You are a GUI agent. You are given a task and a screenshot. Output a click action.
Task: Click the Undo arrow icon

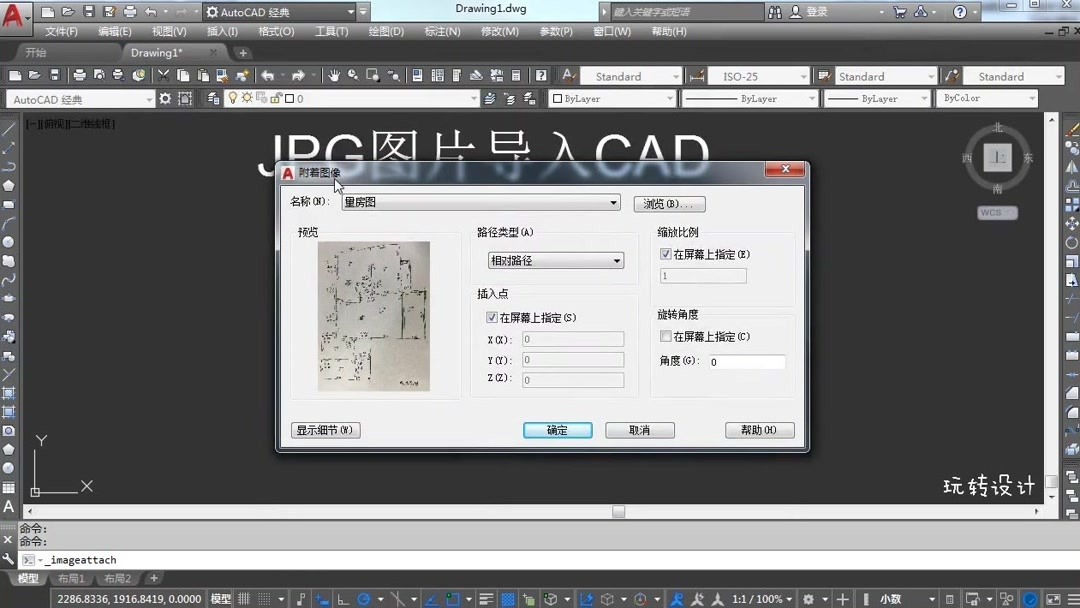click(x=267, y=75)
